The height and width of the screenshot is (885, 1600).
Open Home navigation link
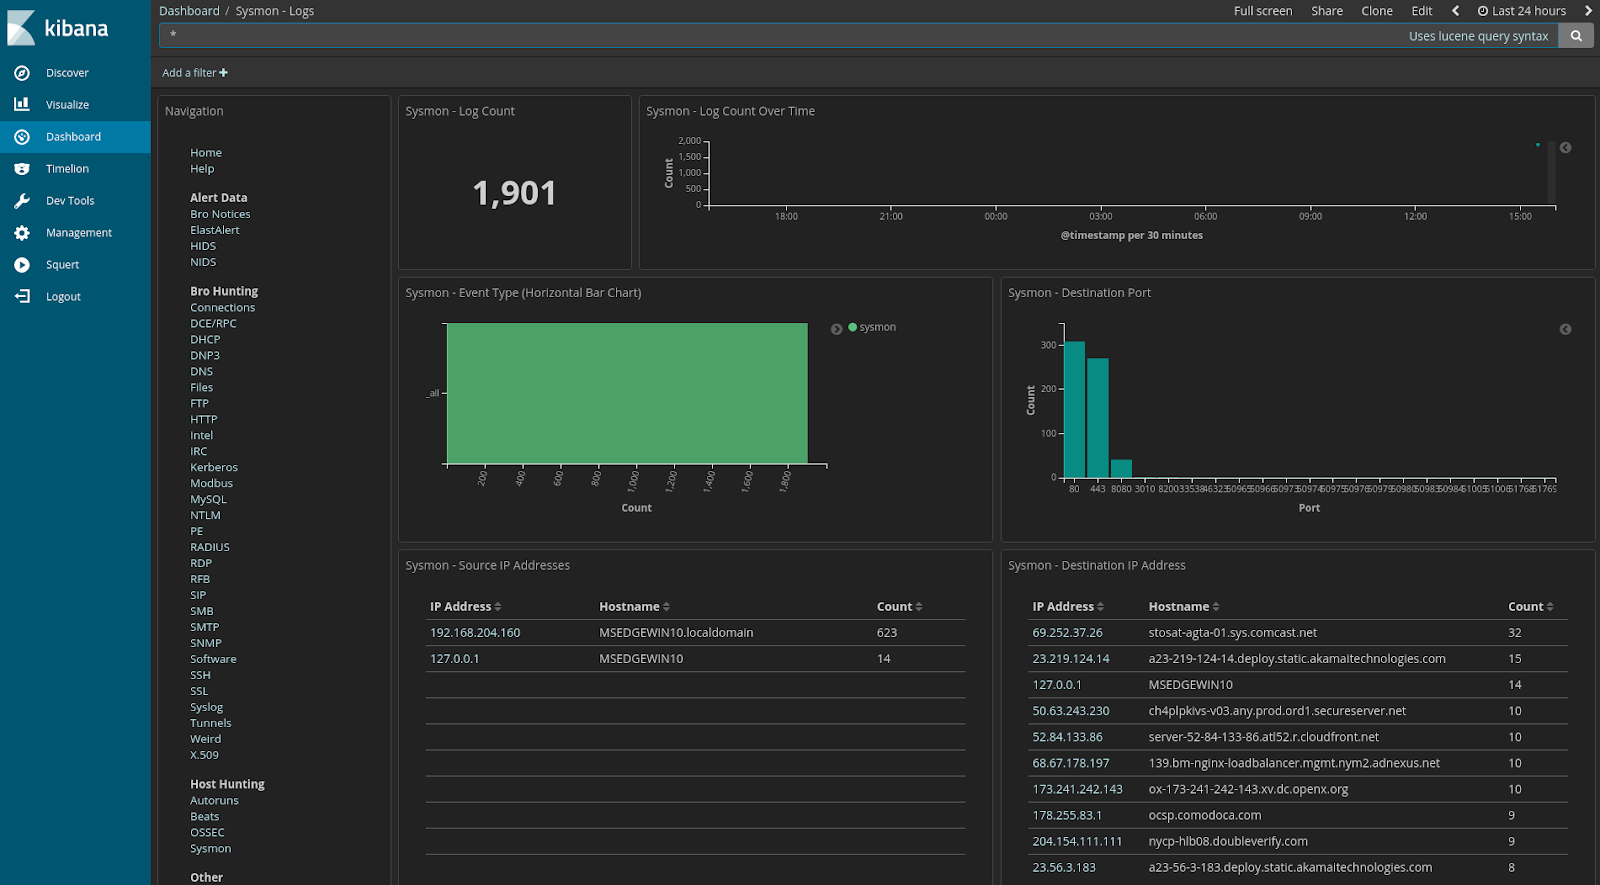click(206, 153)
